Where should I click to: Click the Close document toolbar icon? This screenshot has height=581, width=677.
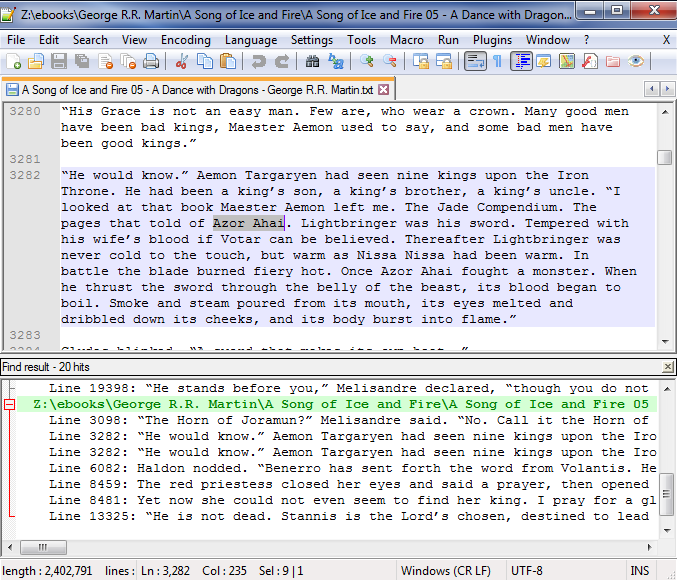click(105, 61)
